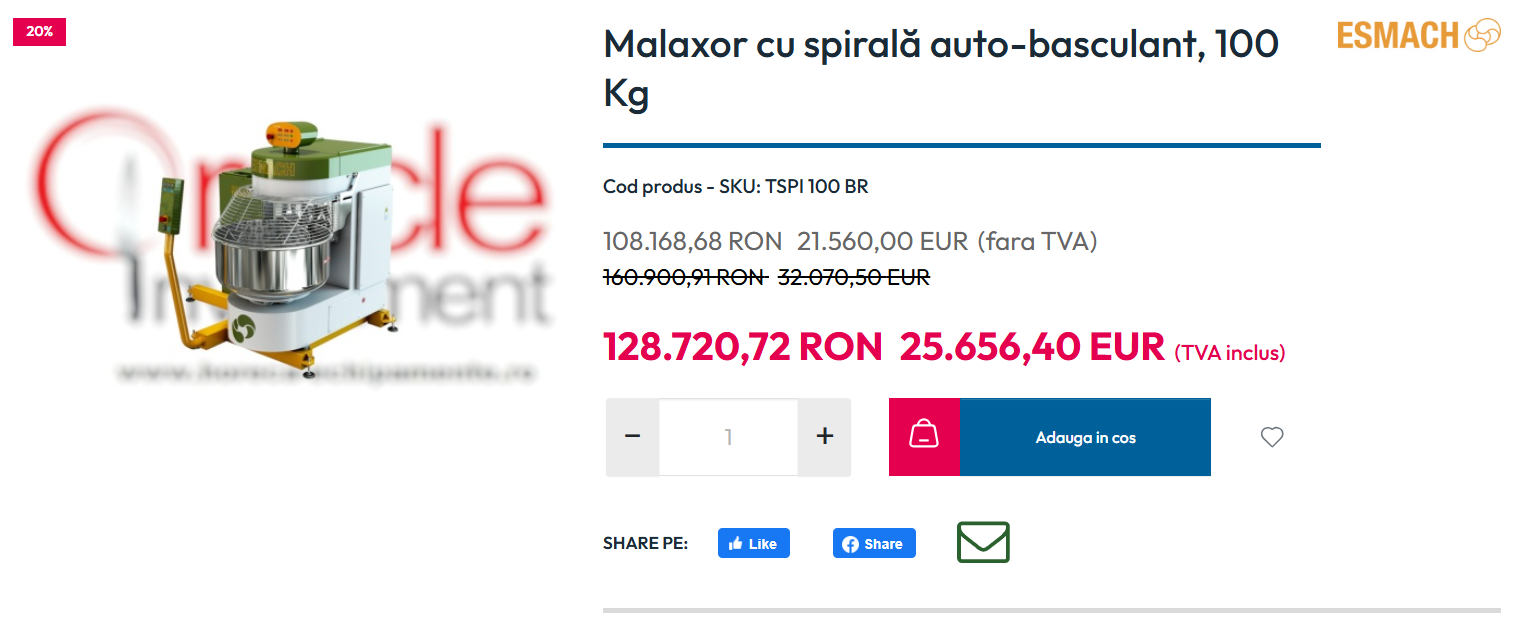The image size is (1526, 630).
Task: Click the TVA inclus note
Action: tap(1230, 353)
